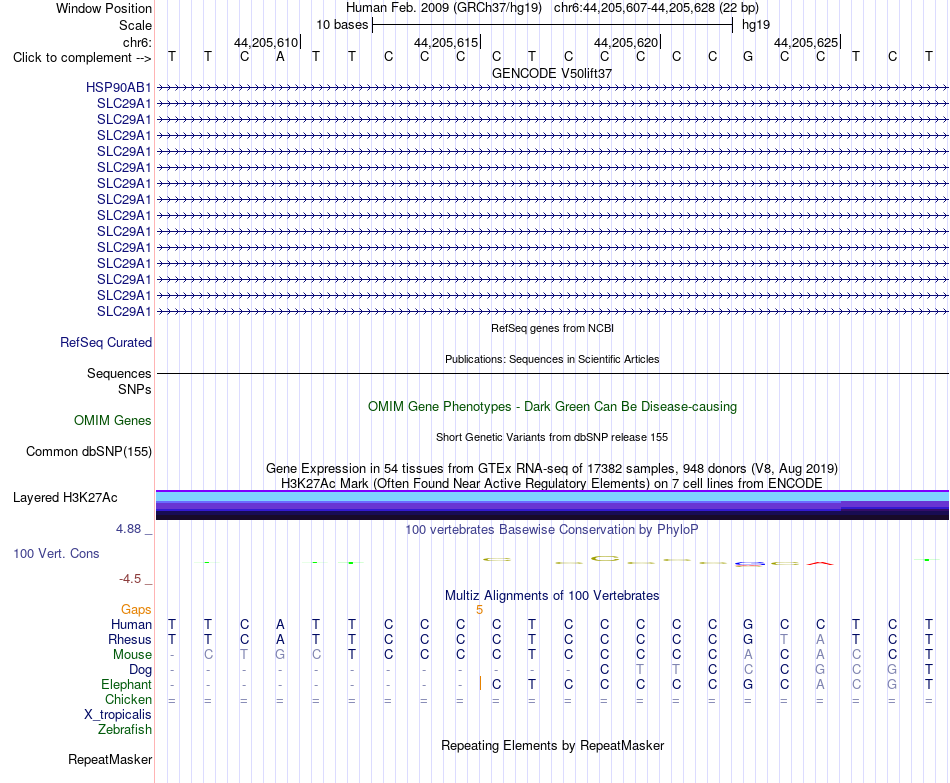Click the orange insertion bar in the Elephant row

(480, 684)
